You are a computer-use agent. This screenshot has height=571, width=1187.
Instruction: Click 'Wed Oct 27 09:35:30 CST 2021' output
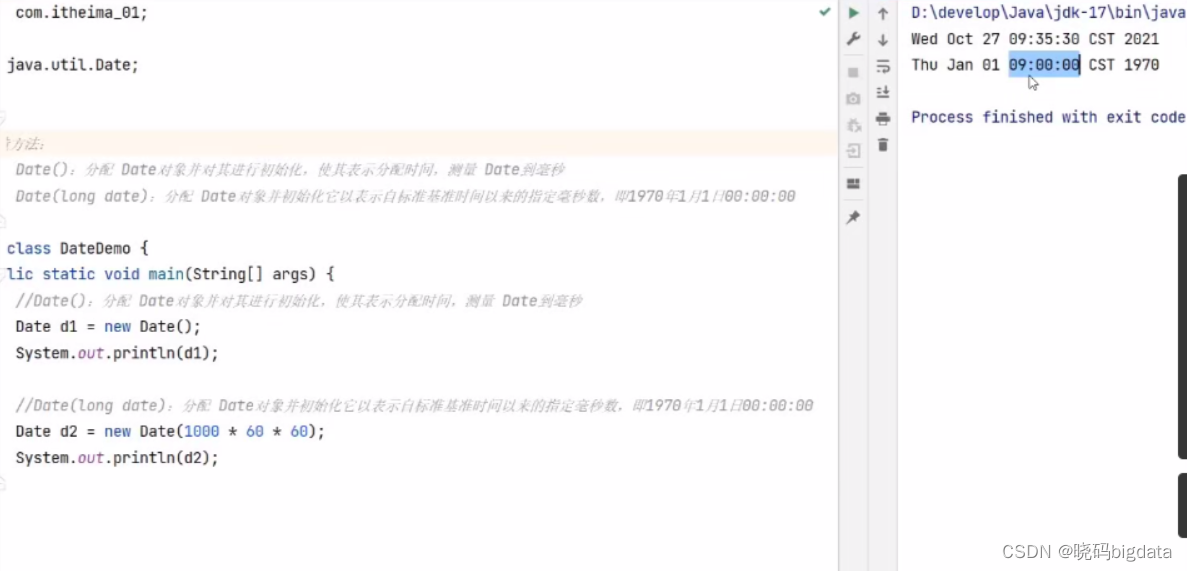[x=1035, y=39]
